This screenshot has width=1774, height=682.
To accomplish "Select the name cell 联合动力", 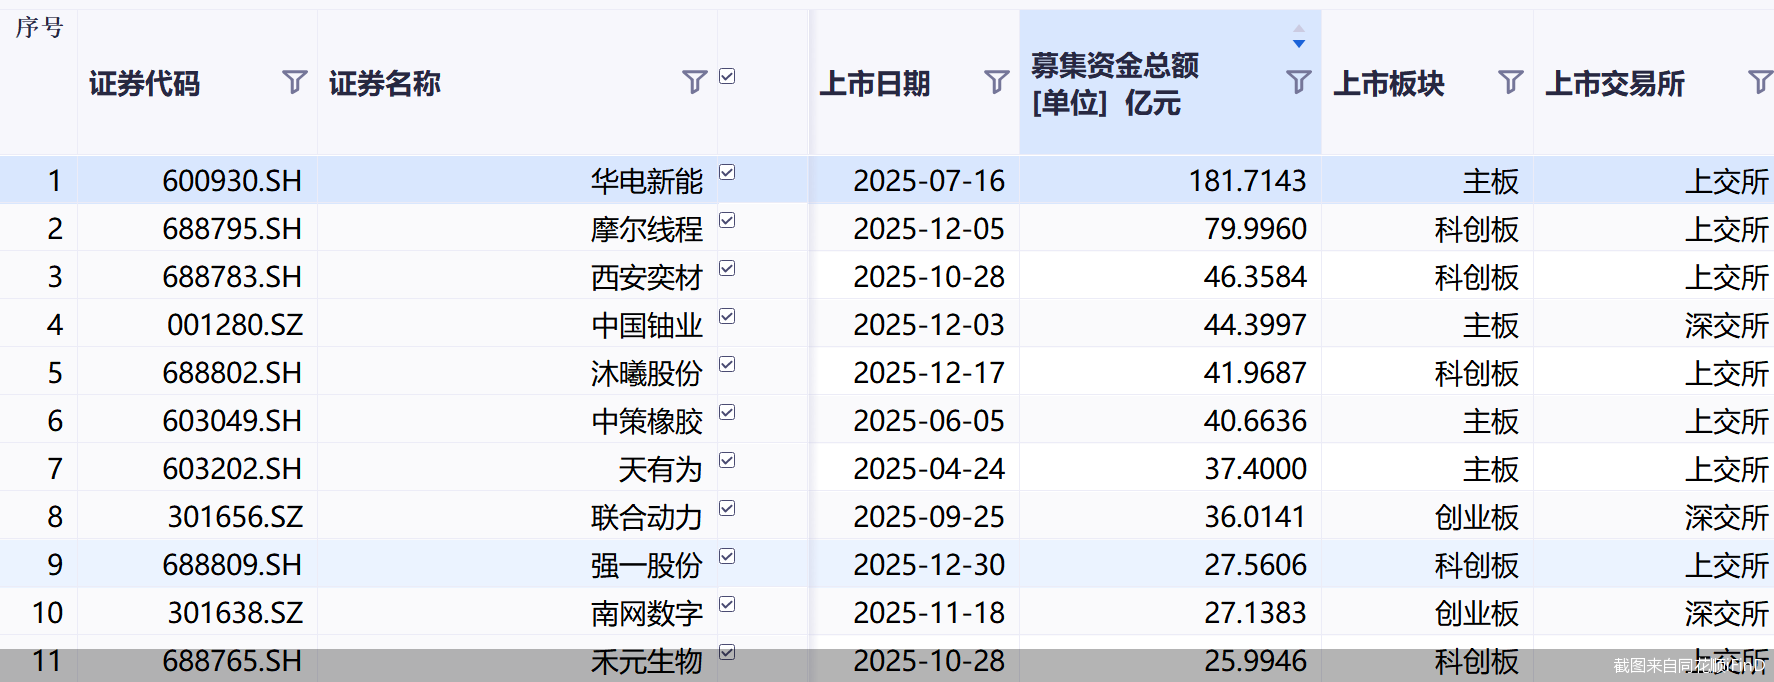I will (647, 517).
